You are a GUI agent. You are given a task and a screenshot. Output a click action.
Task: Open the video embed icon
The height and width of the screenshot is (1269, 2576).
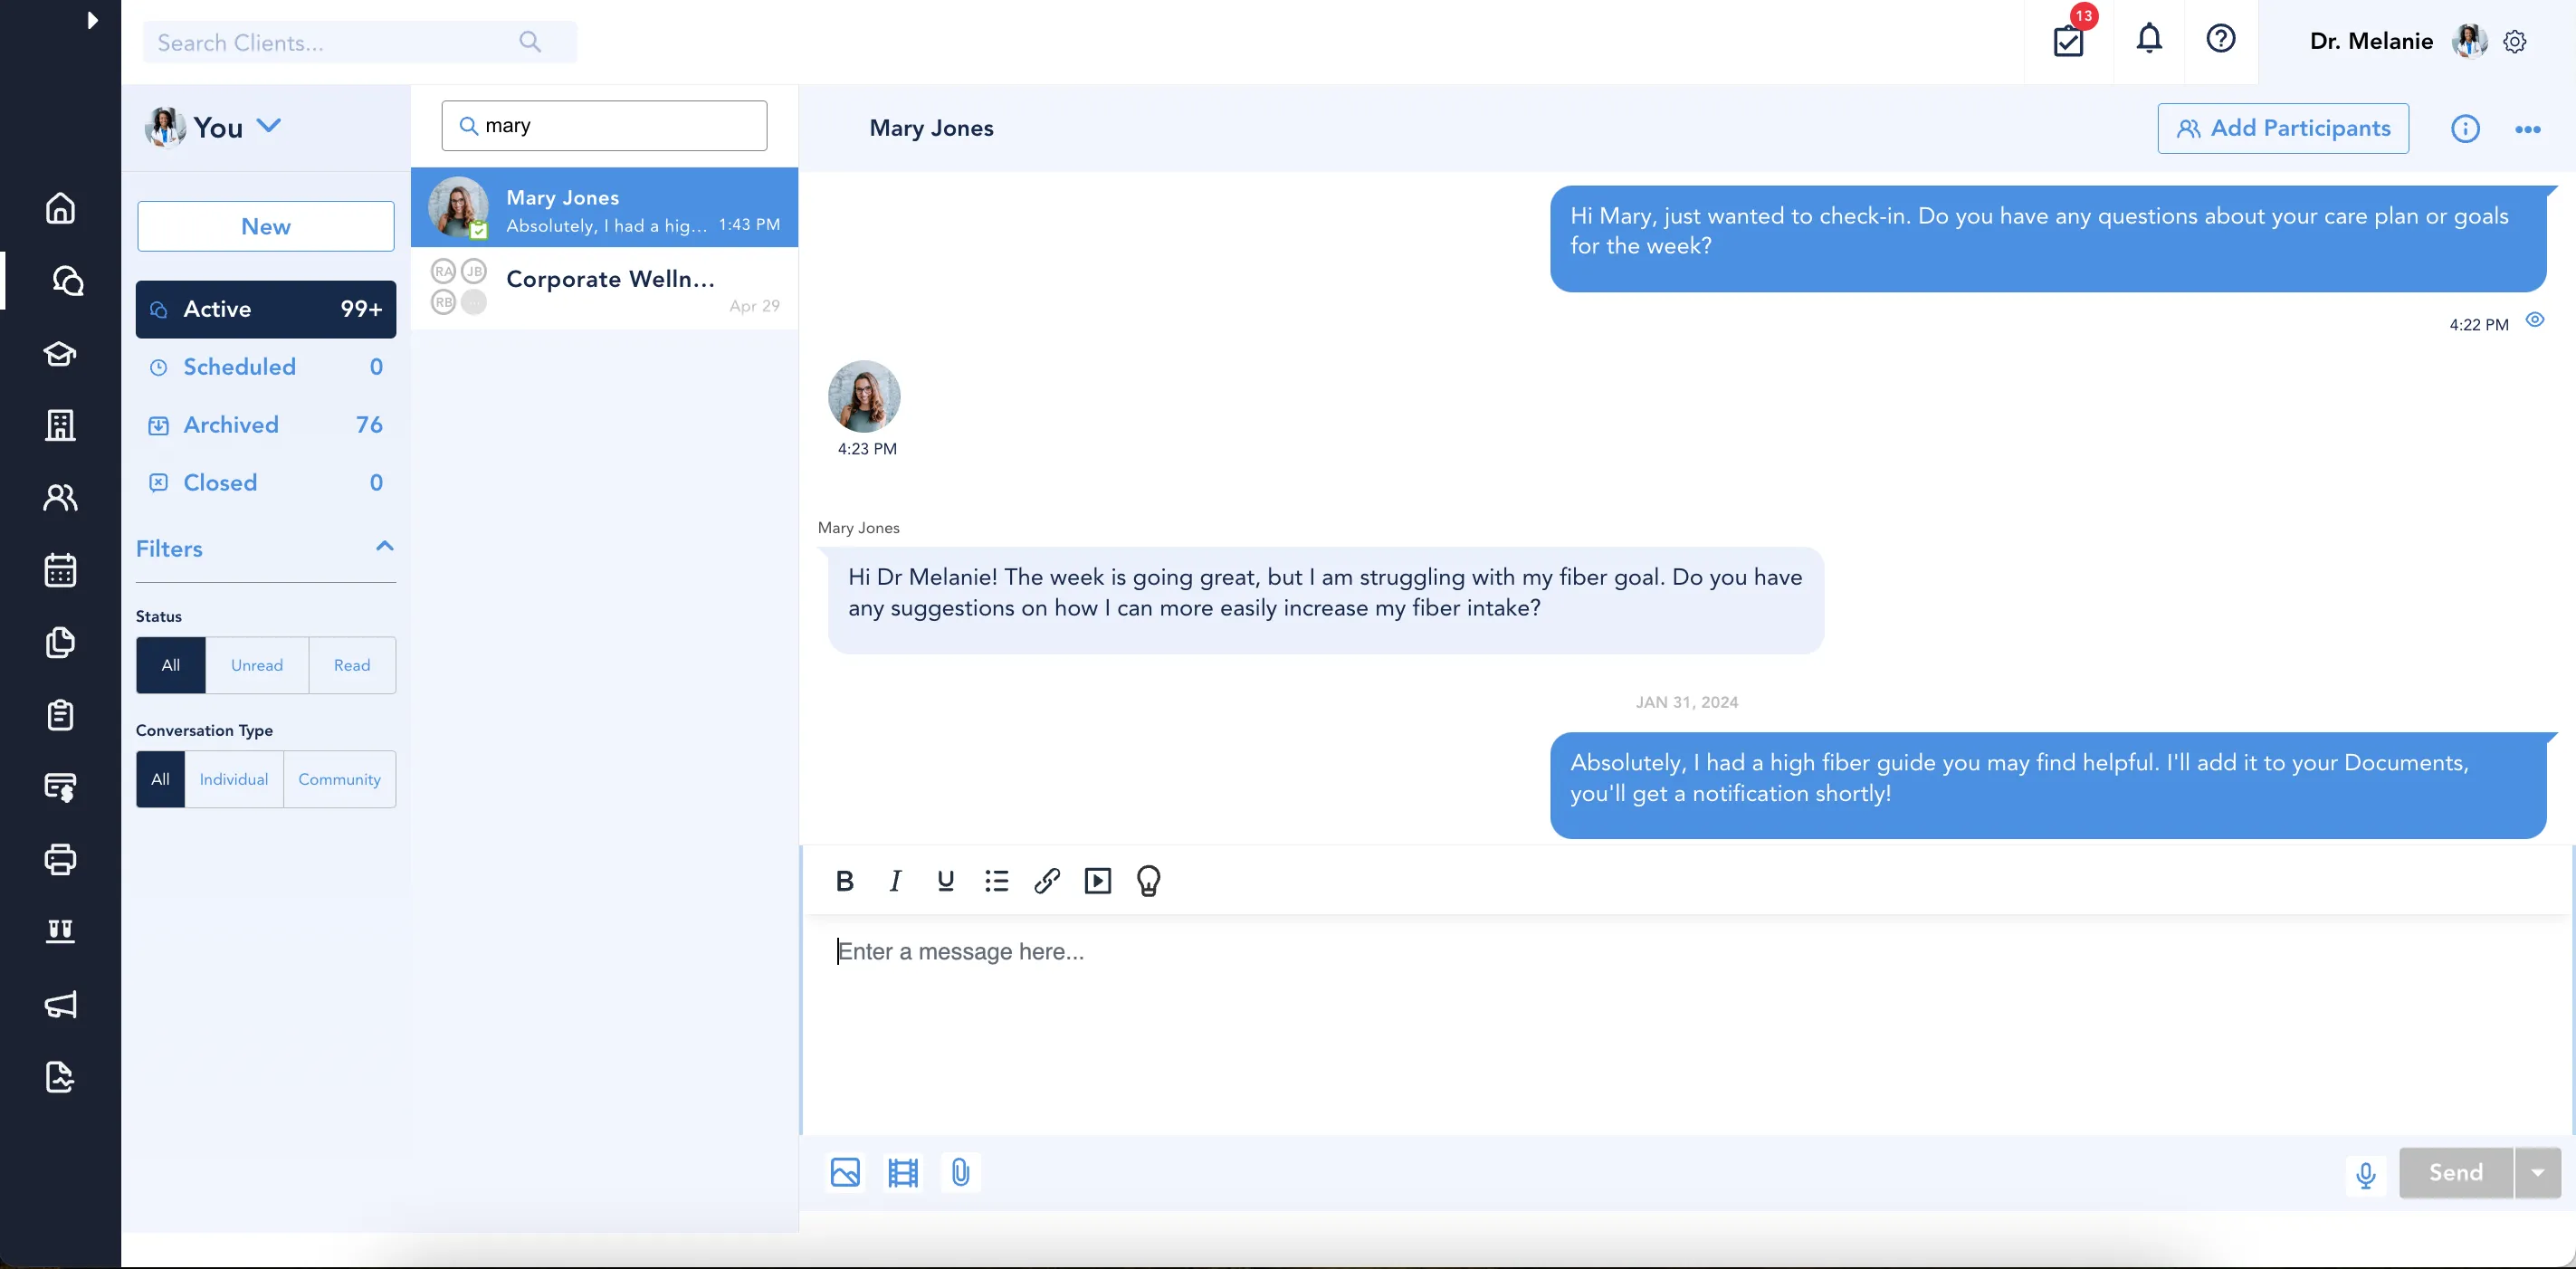pos(1097,880)
